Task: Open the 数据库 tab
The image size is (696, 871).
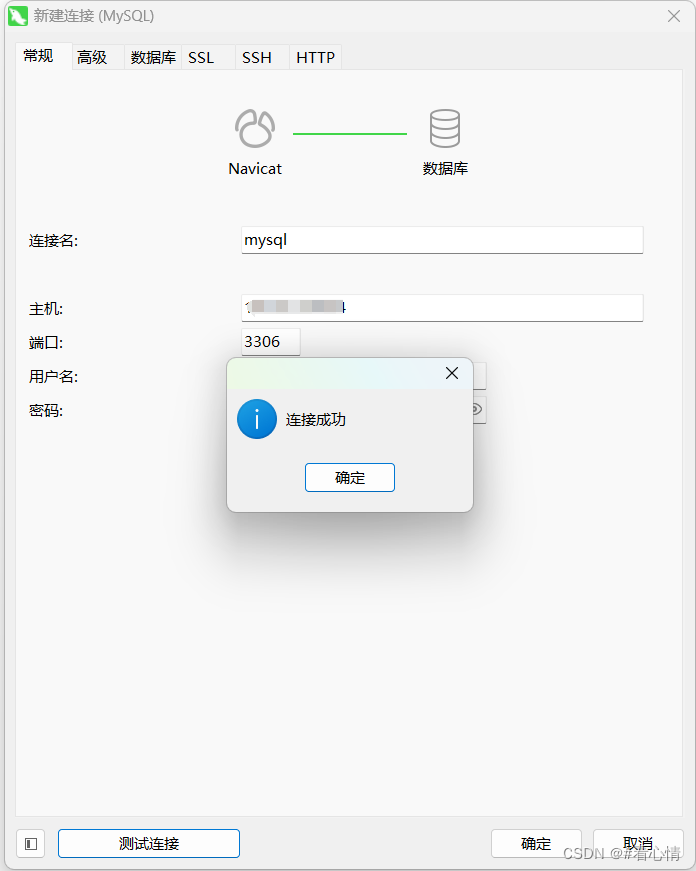Action: (153, 57)
